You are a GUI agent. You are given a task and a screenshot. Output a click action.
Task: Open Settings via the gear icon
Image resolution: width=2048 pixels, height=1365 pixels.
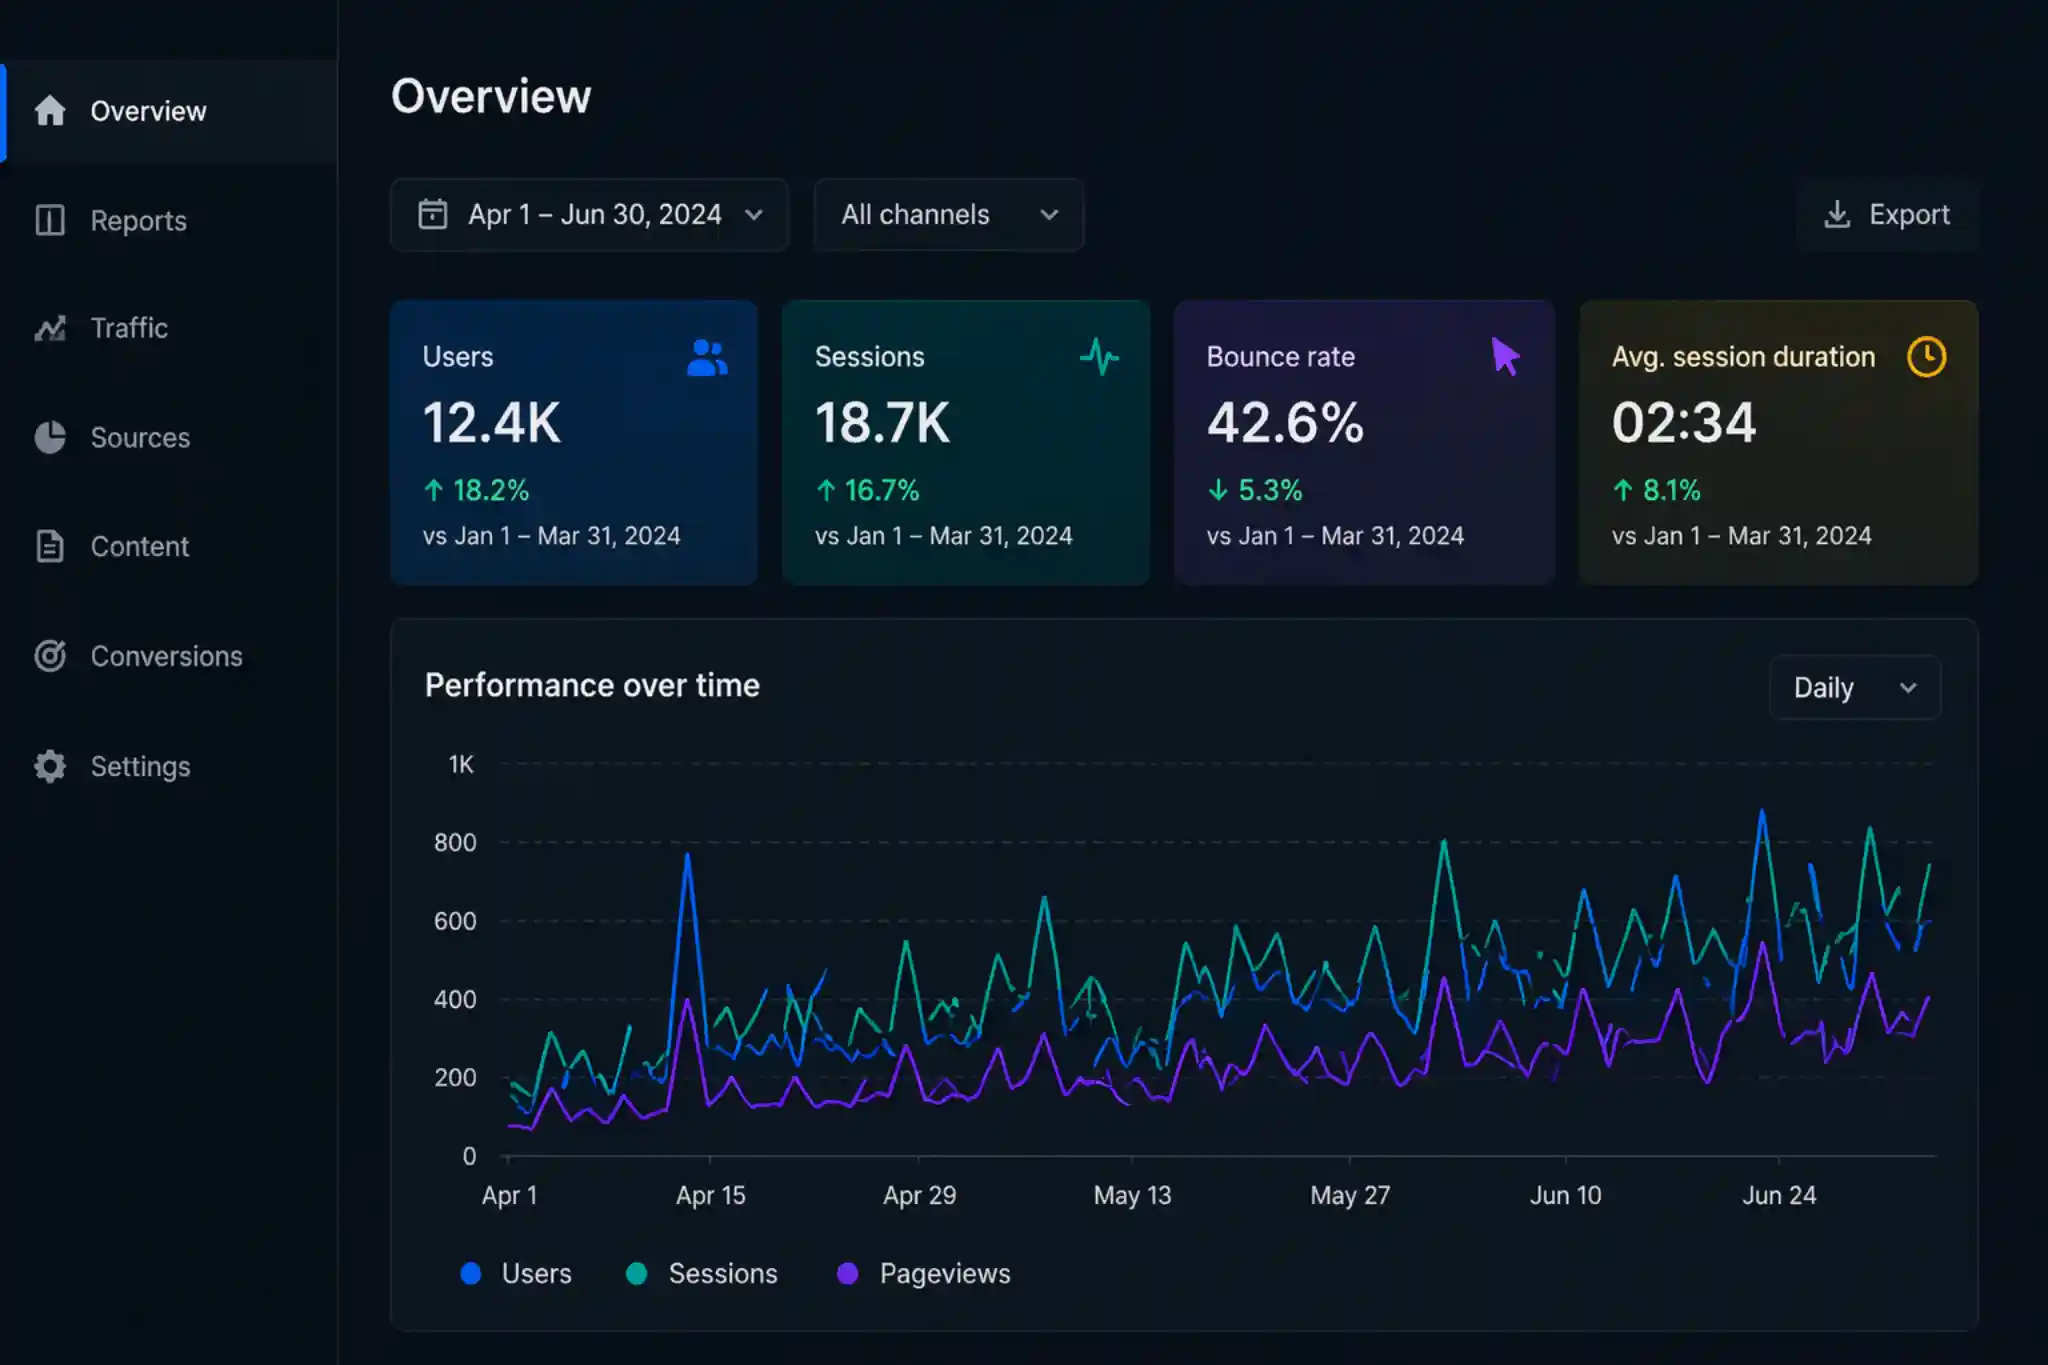50,766
